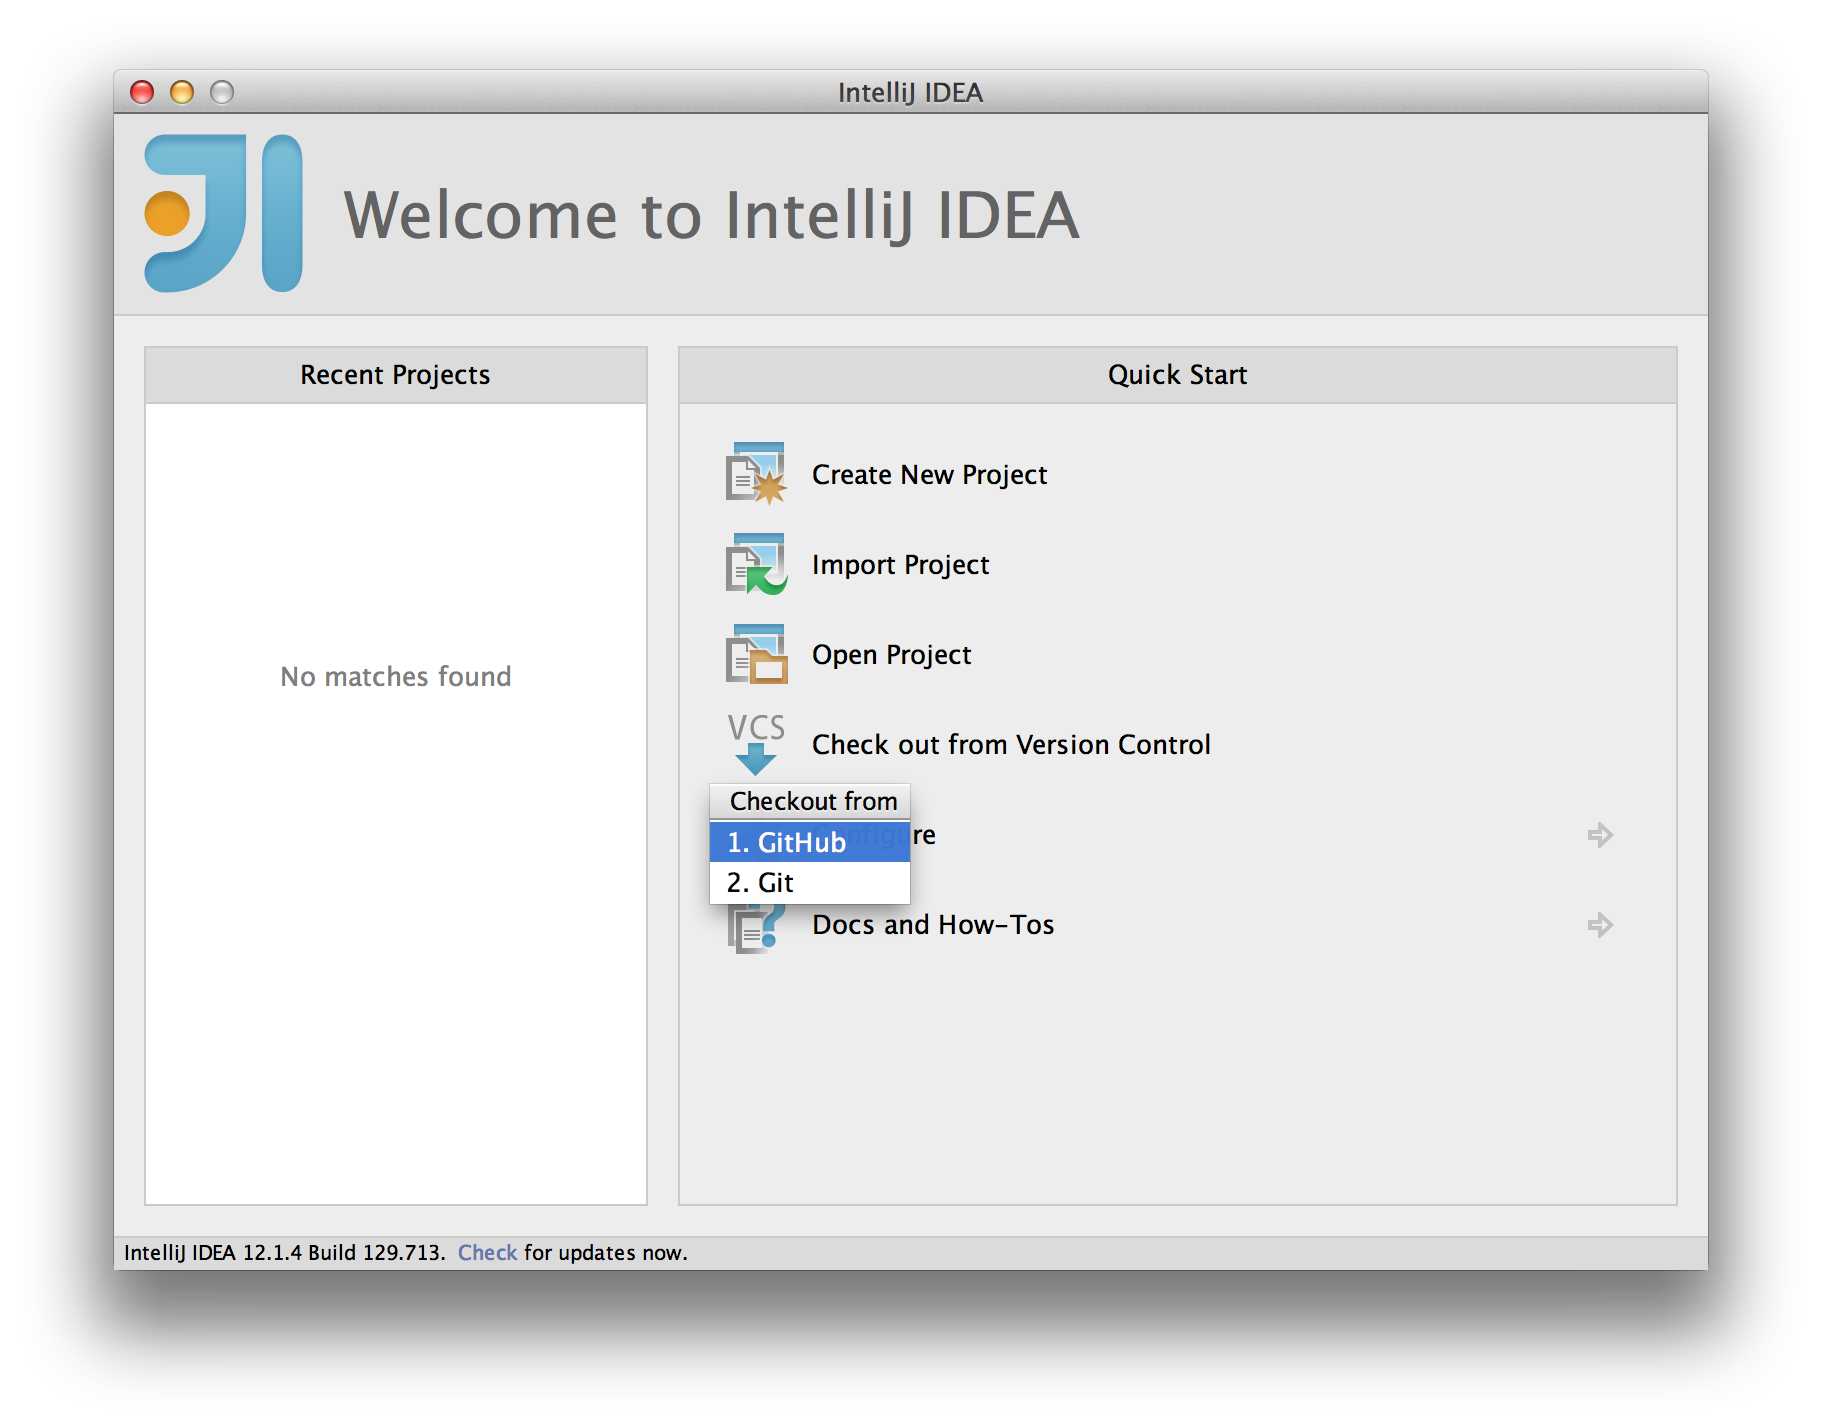Click Check out from Version Control
Viewport: 1822px width, 1428px height.
[x=1011, y=744]
